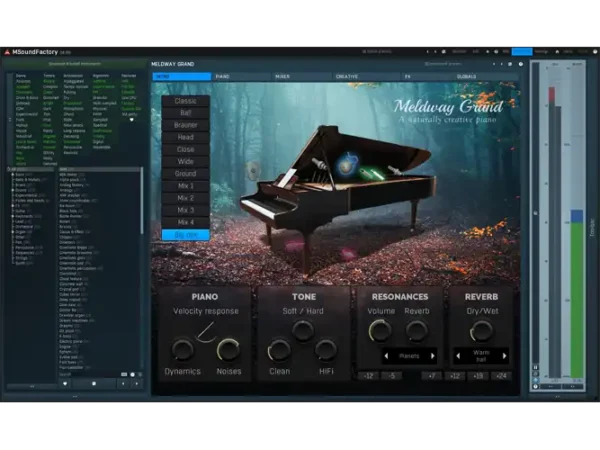Screen dimensions: 600x450
Task: Click the Dynamics knob
Action: click(x=183, y=350)
